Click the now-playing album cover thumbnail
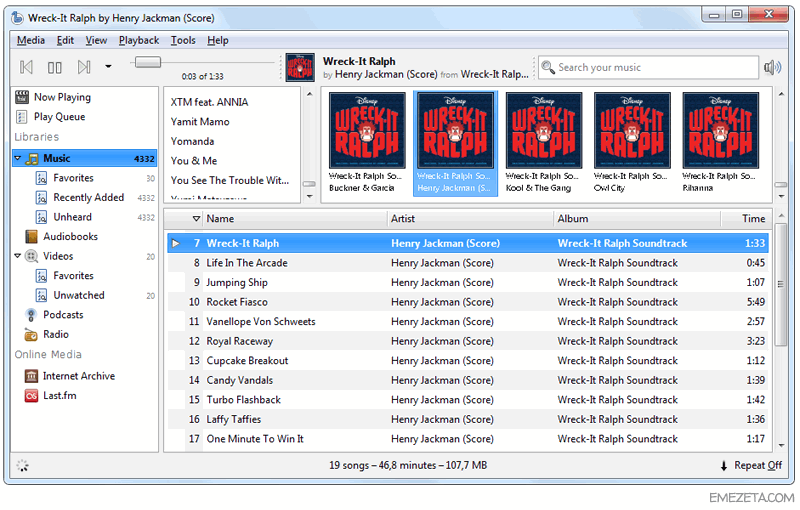Viewport: 800px width, 510px height. click(x=299, y=67)
